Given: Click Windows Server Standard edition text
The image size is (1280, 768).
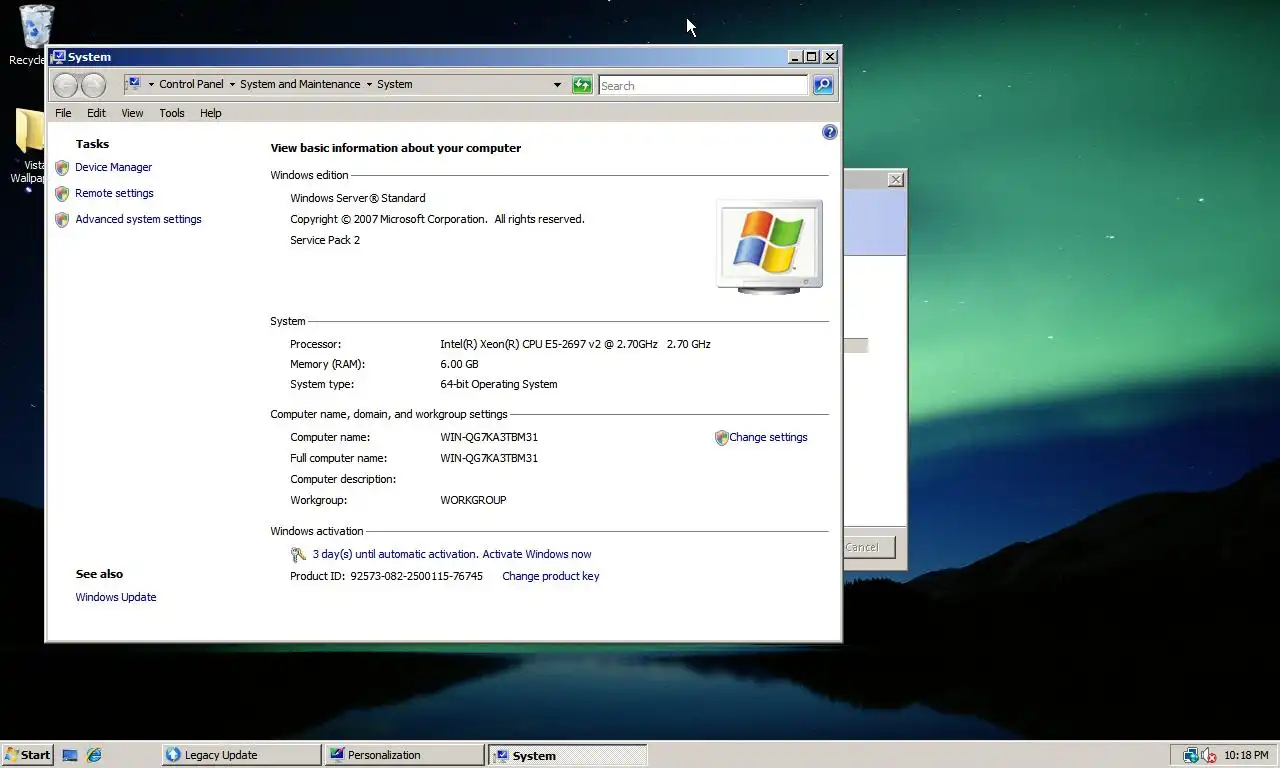Looking at the screenshot, I should [358, 198].
